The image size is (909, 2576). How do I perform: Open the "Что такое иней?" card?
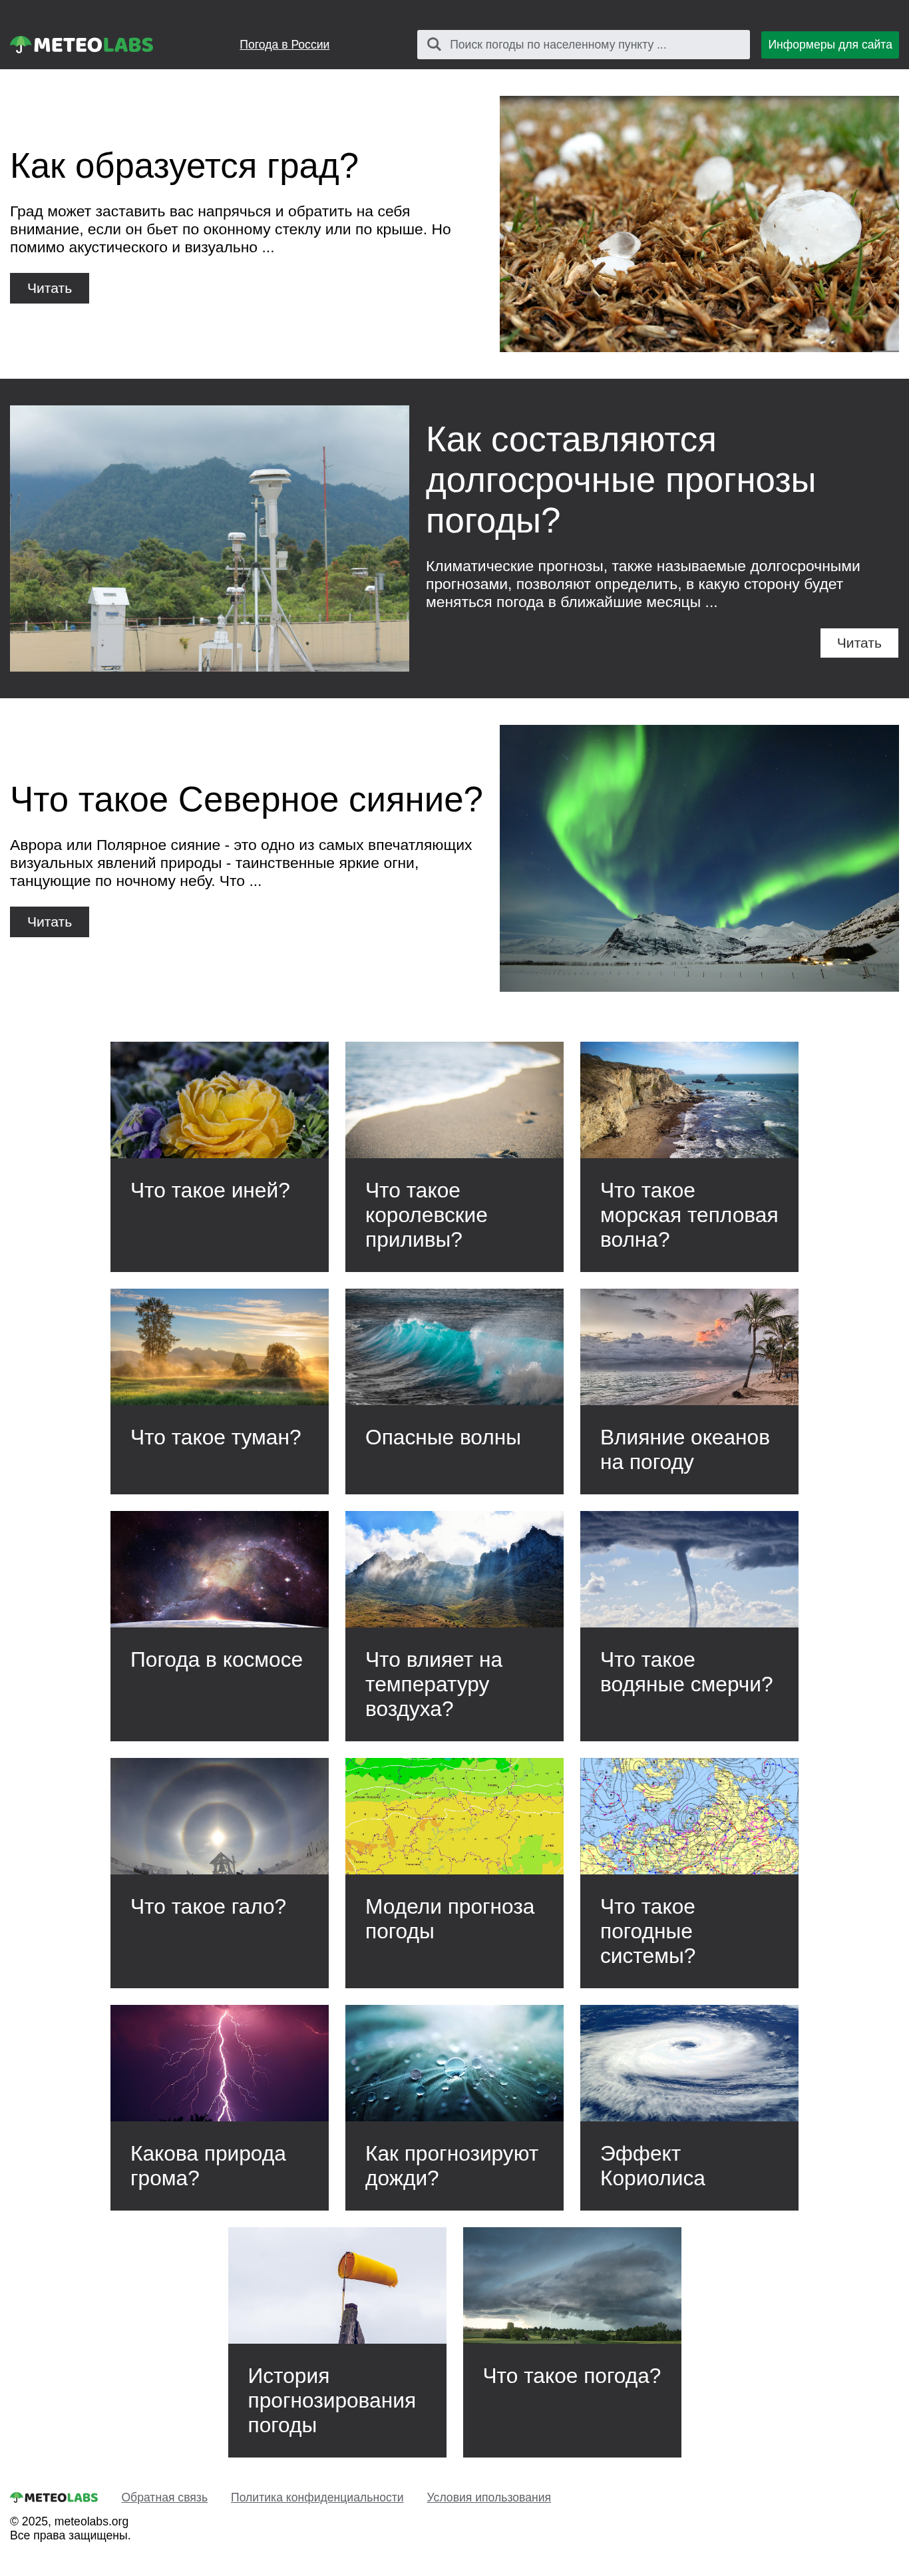[x=219, y=1157]
